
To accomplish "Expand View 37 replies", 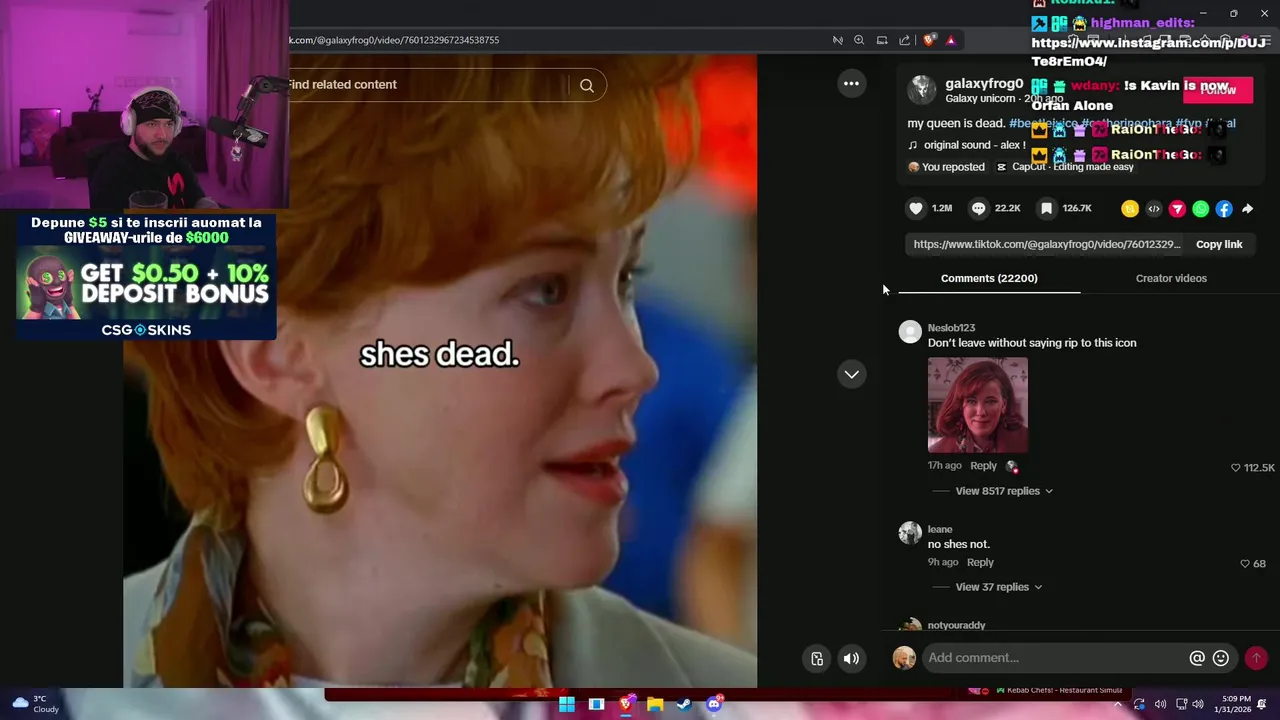I will (999, 587).
